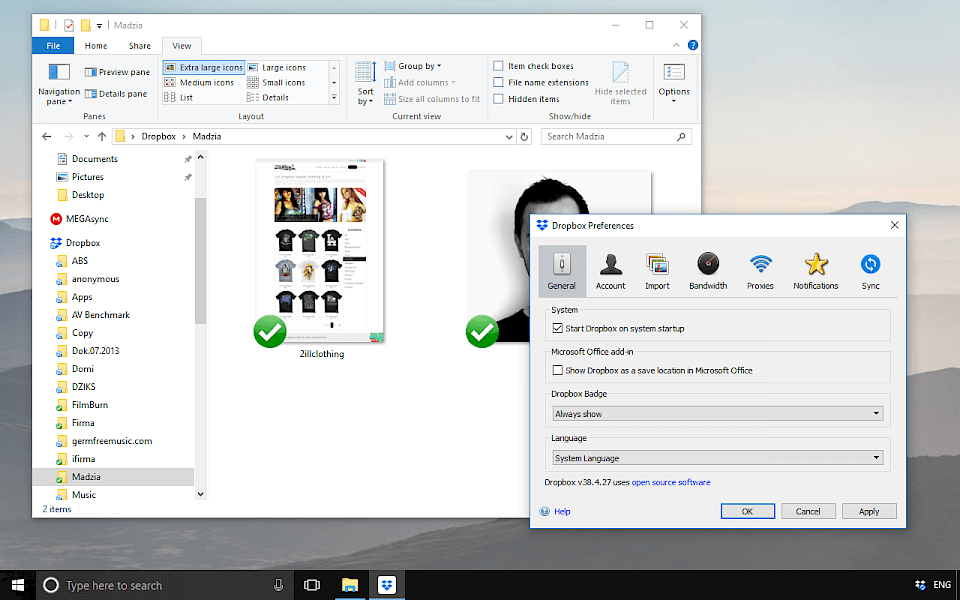
Task: Open the Import preferences tab
Action: 657,271
